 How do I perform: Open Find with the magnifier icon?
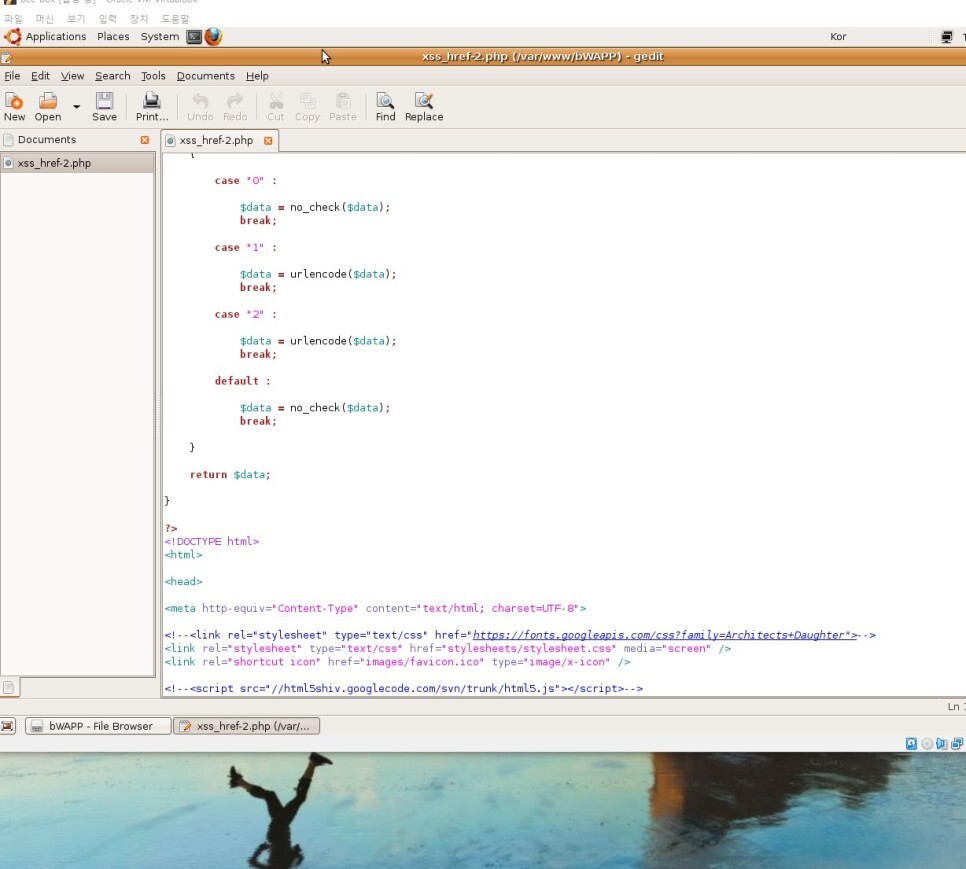click(385, 107)
